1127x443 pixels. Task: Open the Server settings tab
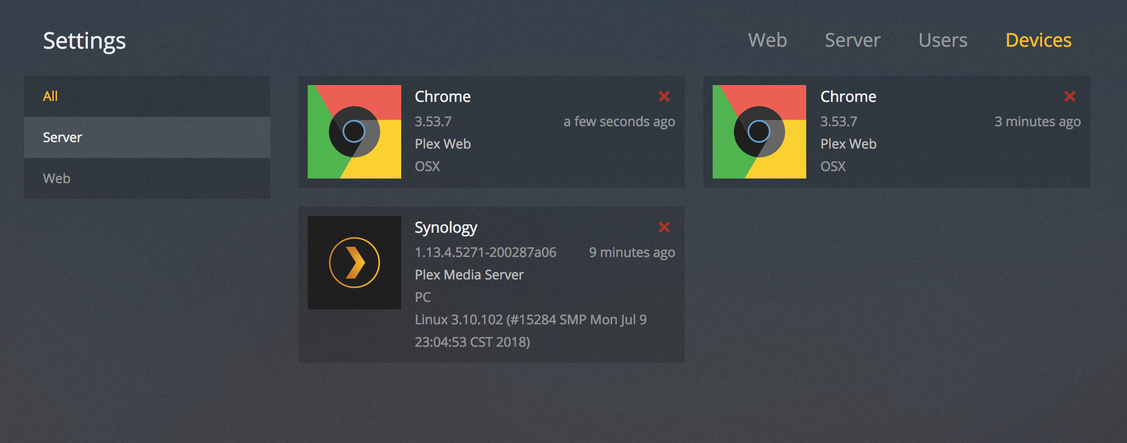click(852, 40)
